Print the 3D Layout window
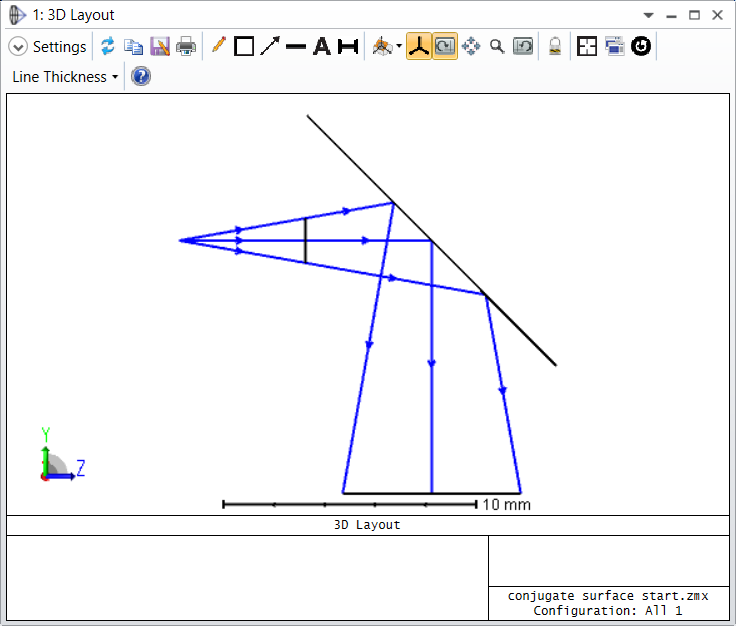 pos(186,46)
